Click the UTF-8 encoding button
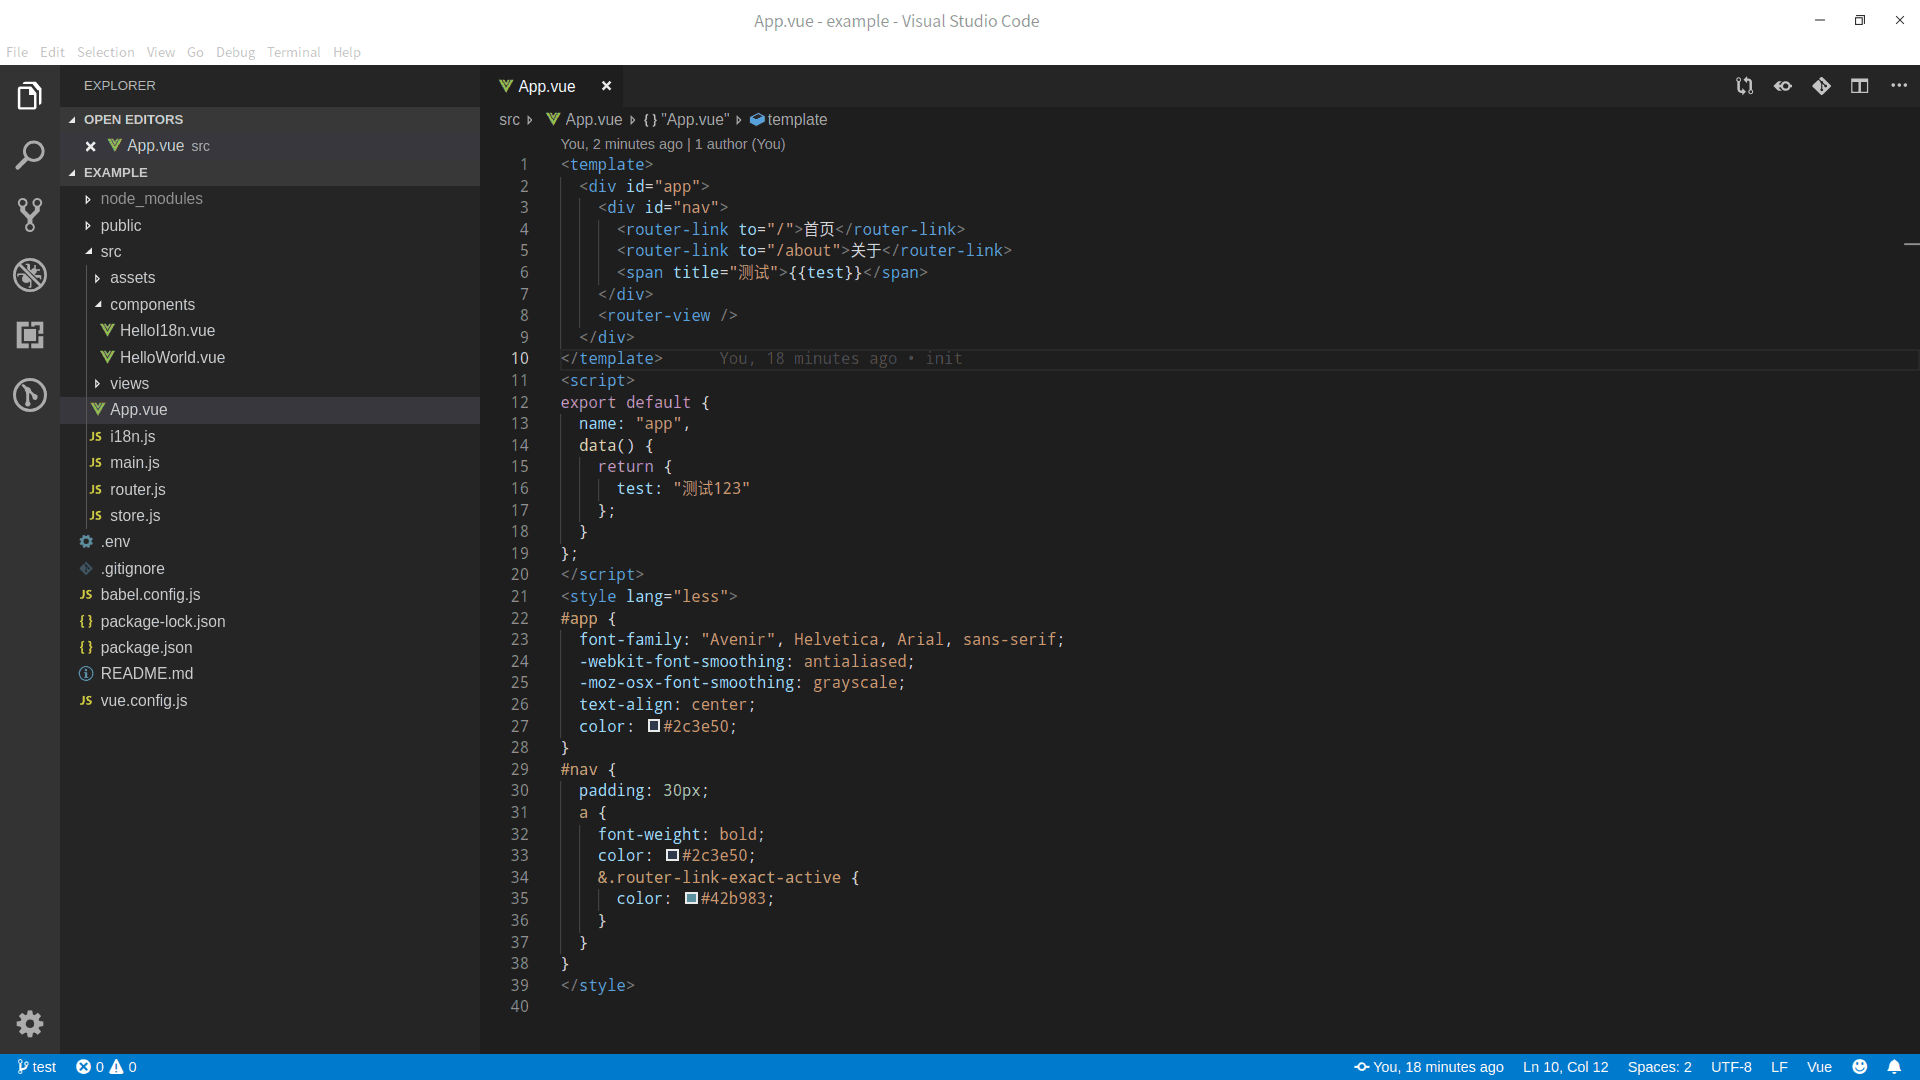Screen dimensions: 1920x1080 [x=1731, y=1067]
